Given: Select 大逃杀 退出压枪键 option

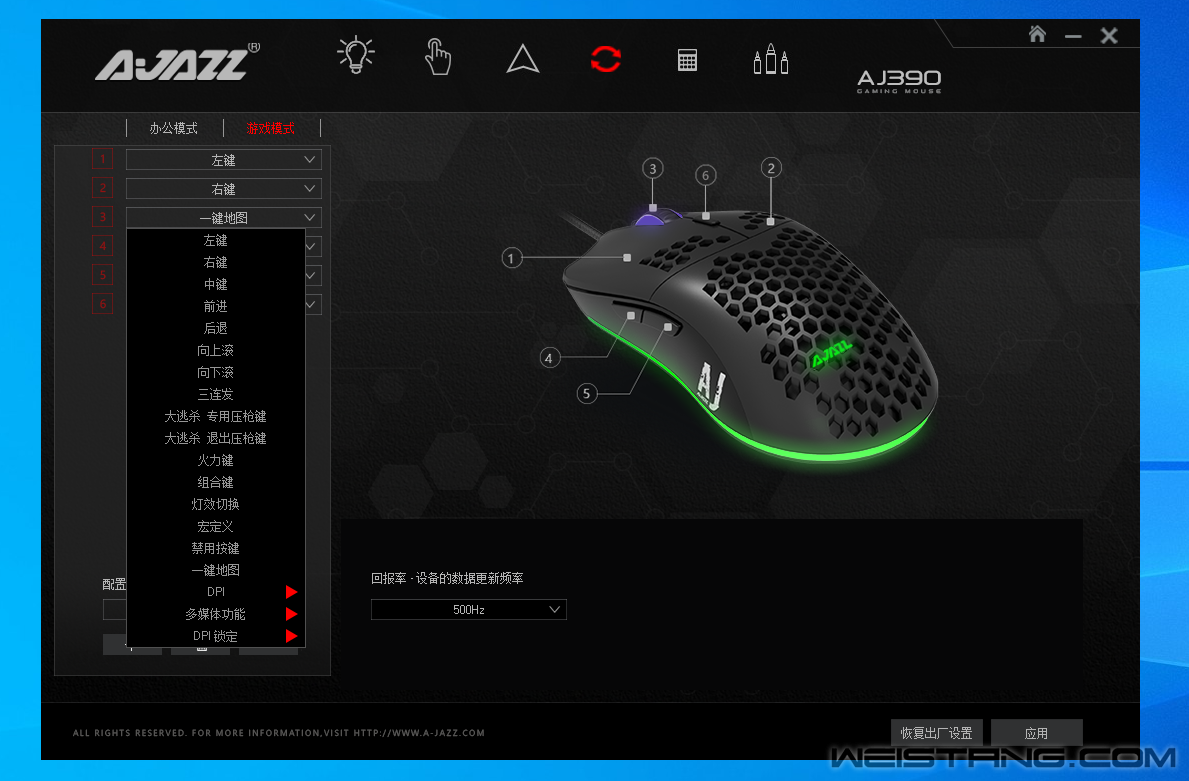Looking at the screenshot, I should click(215, 438).
